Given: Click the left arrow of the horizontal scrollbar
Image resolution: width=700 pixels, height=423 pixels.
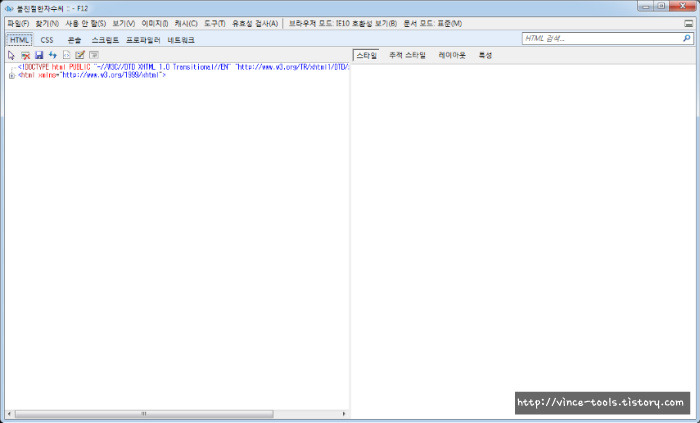Looking at the screenshot, I should pos(9,414).
